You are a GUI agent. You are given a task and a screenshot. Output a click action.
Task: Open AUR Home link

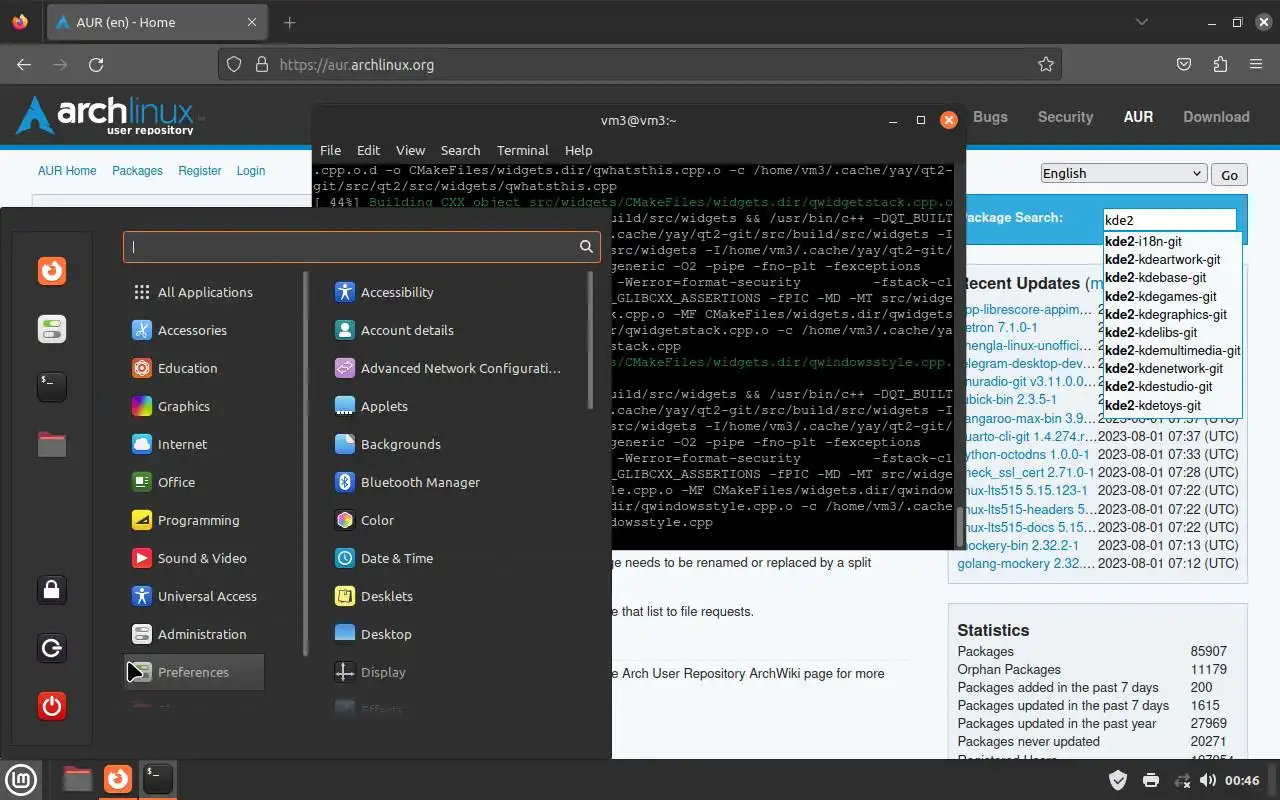pos(67,171)
